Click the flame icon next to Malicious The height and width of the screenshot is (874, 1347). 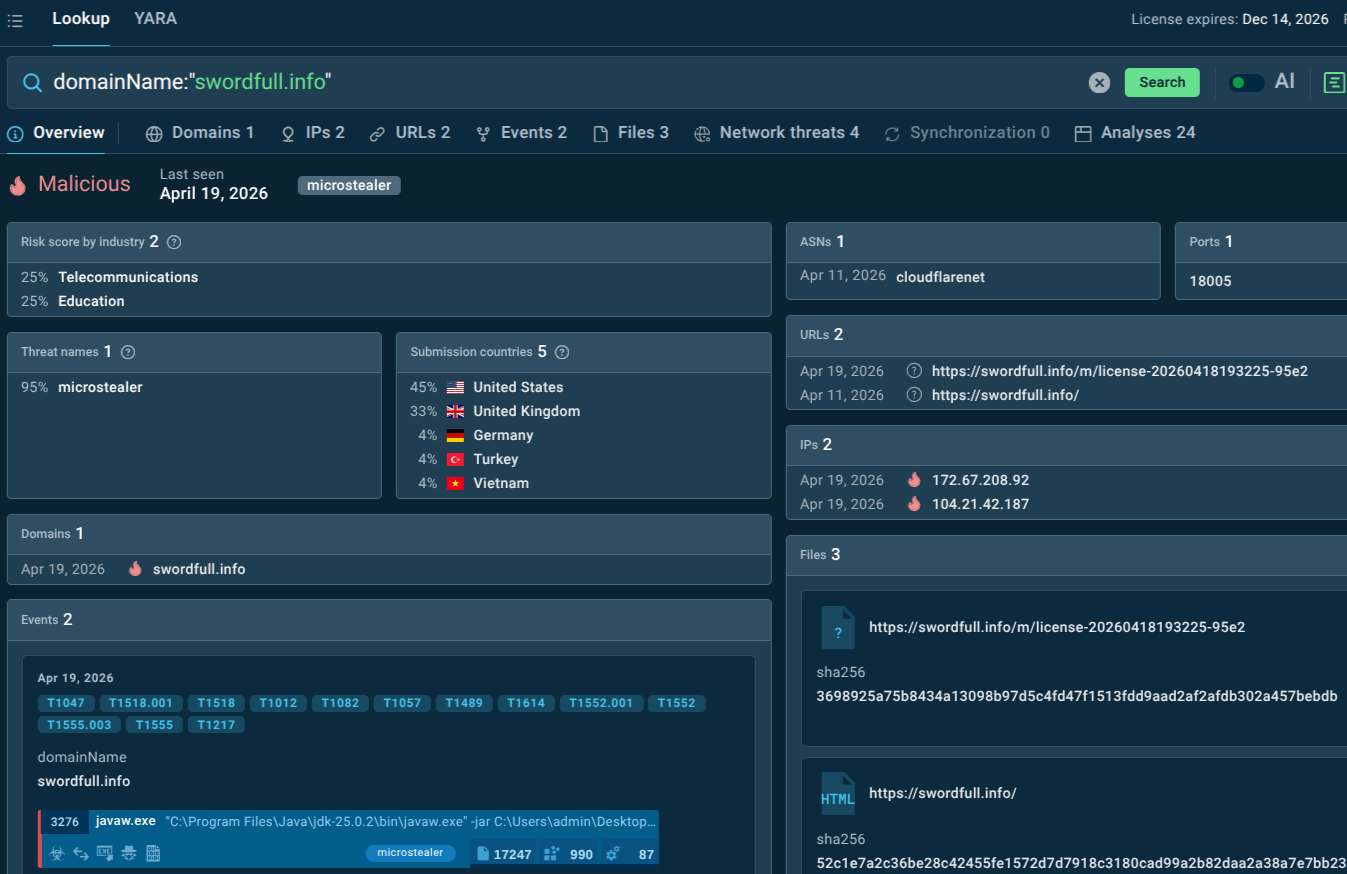18,185
